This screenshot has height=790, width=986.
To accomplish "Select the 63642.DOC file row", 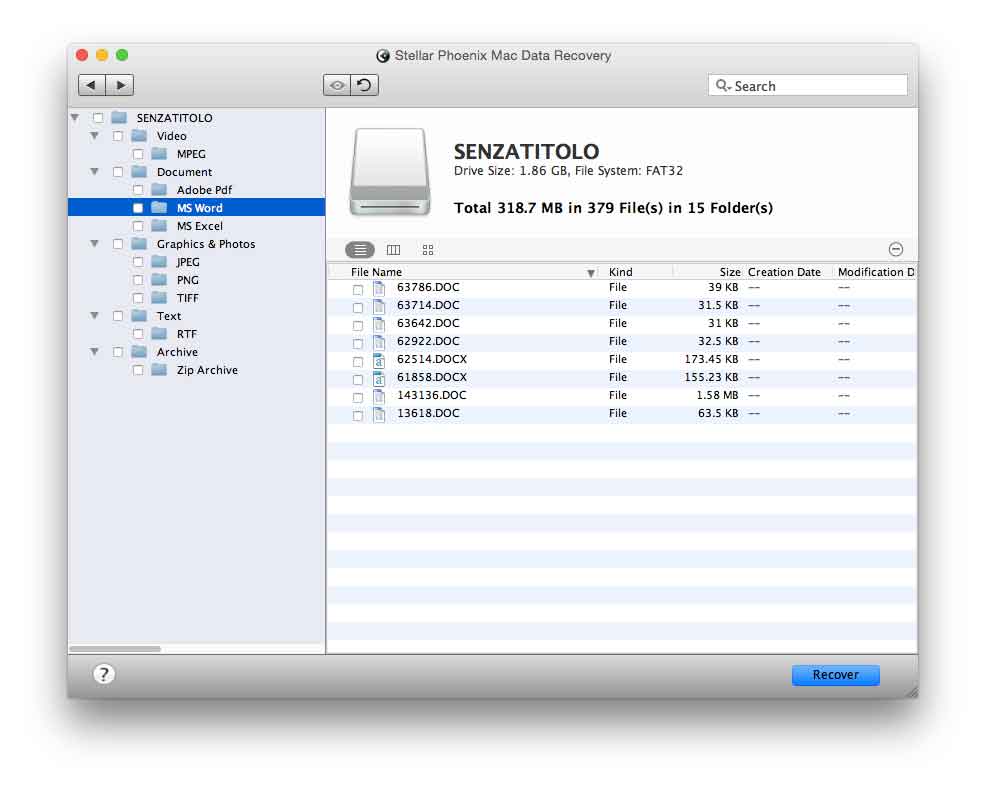I will click(x=621, y=323).
